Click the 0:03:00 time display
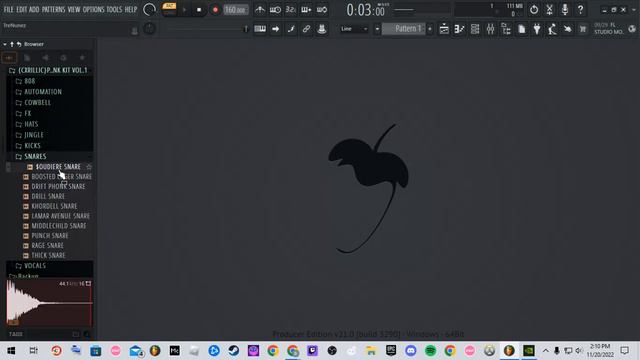 point(366,10)
